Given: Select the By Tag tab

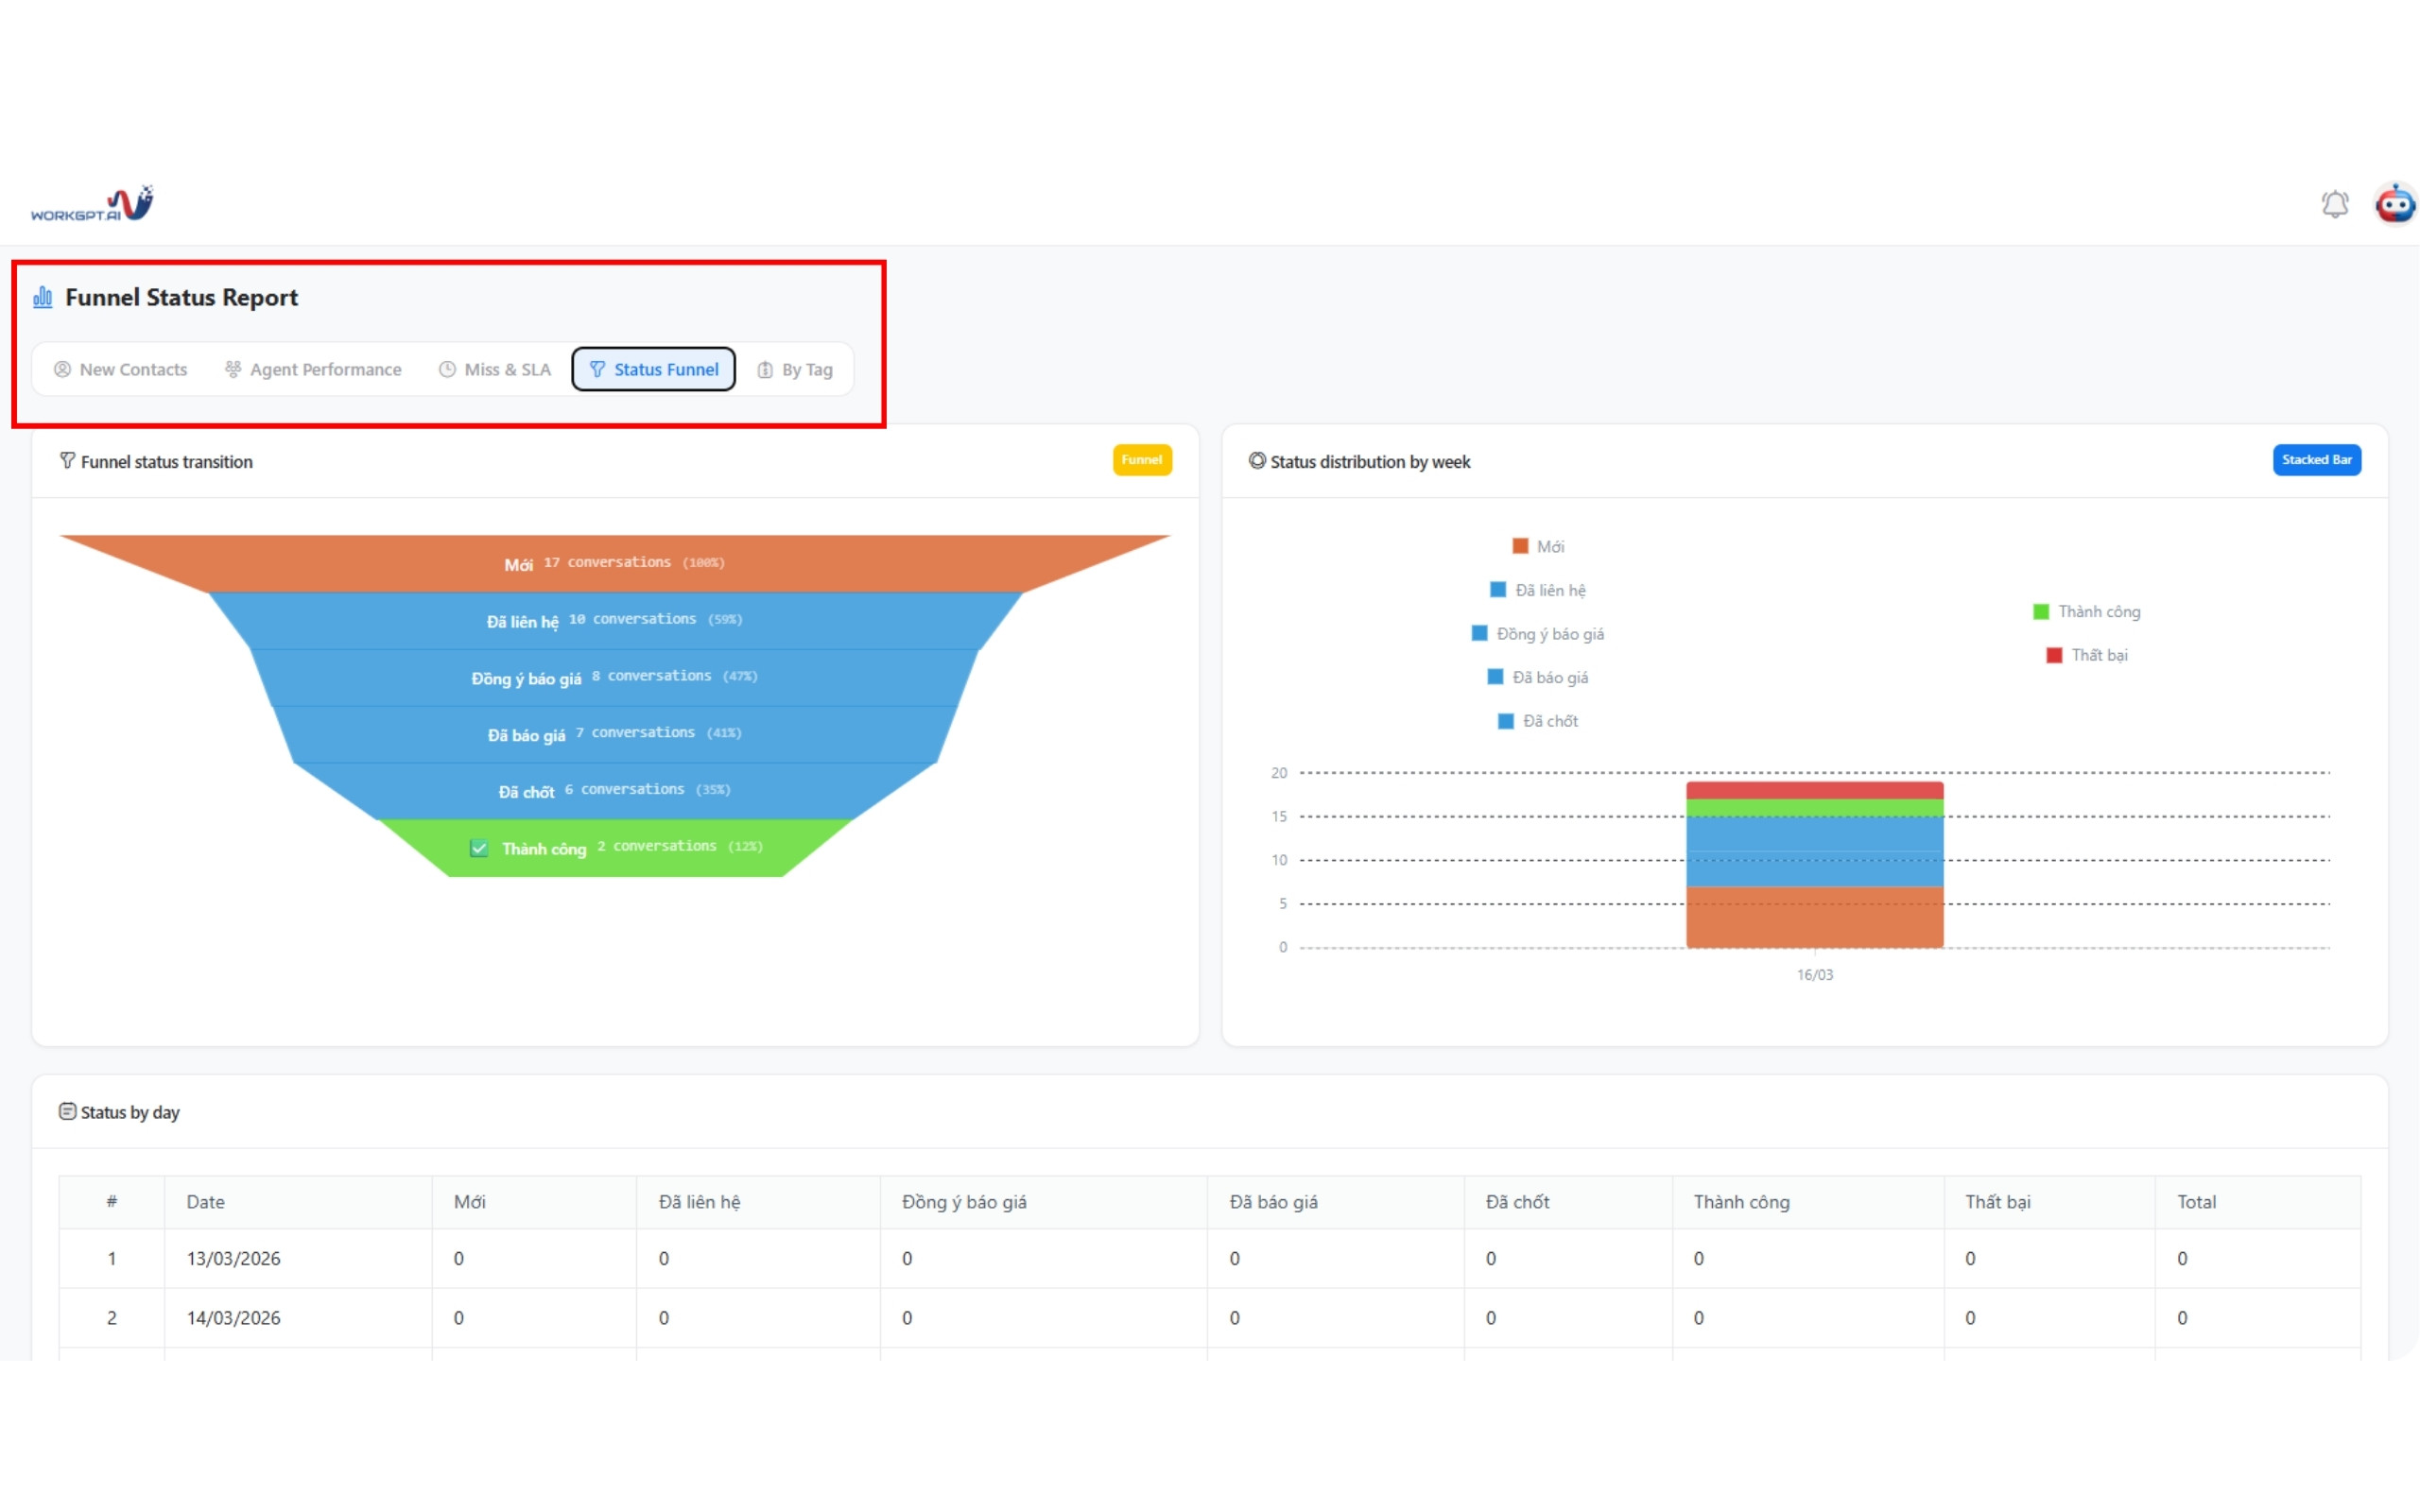Looking at the screenshot, I should [x=795, y=370].
